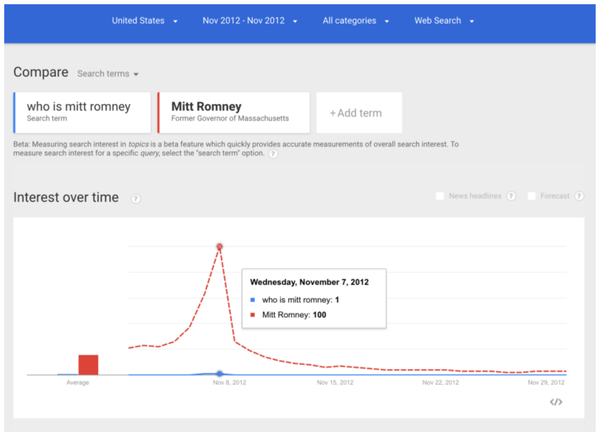Click the Compare heading
Screen dimensions: 600x438
[41, 72]
